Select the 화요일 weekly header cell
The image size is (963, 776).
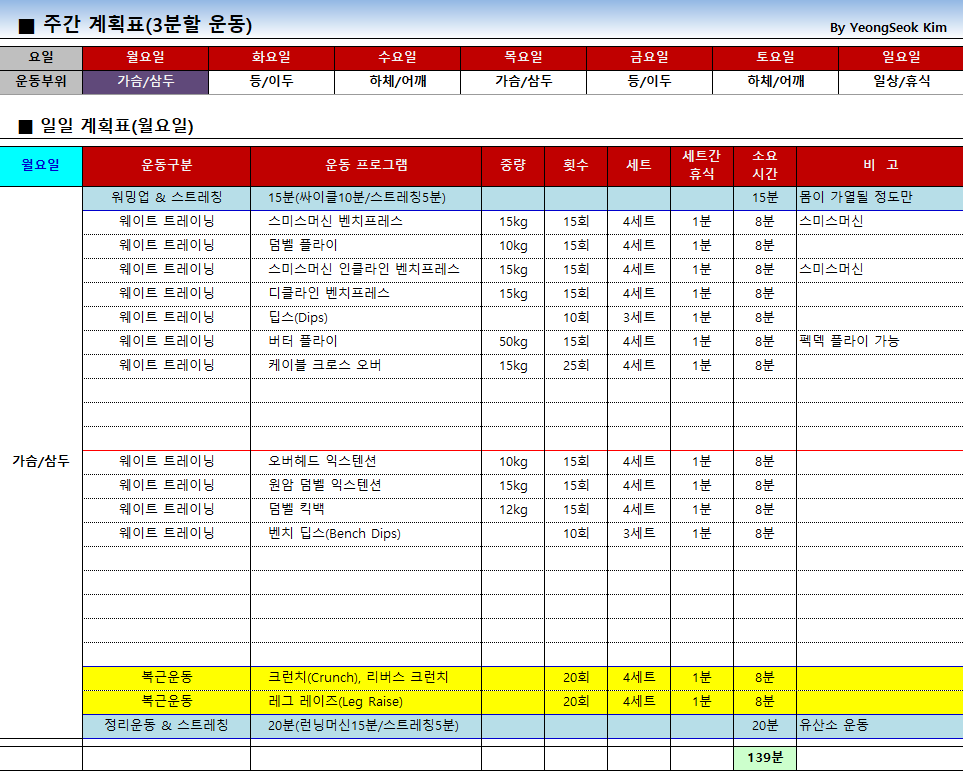point(271,58)
